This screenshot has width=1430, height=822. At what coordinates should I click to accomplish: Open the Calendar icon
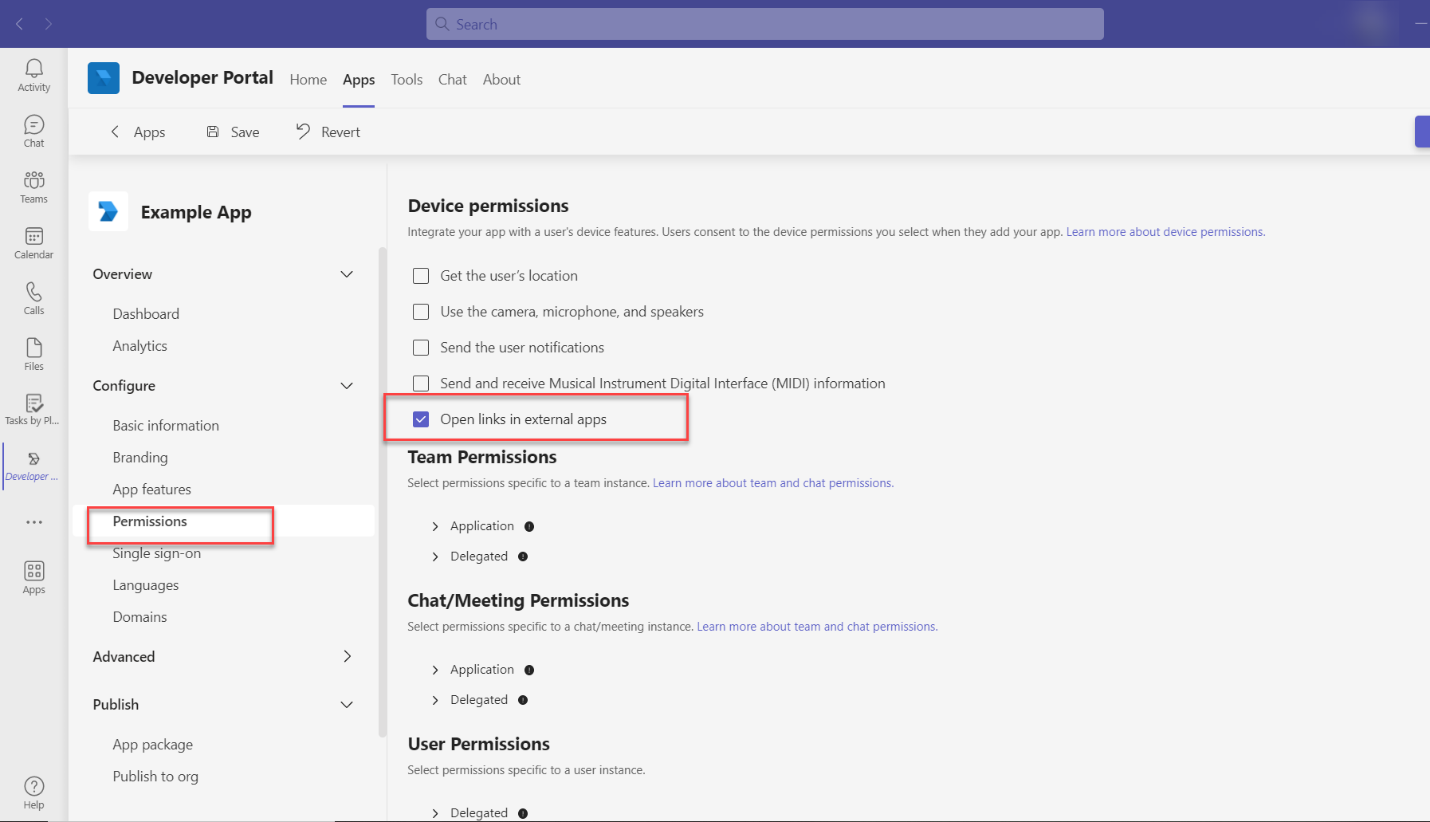pyautogui.click(x=34, y=243)
